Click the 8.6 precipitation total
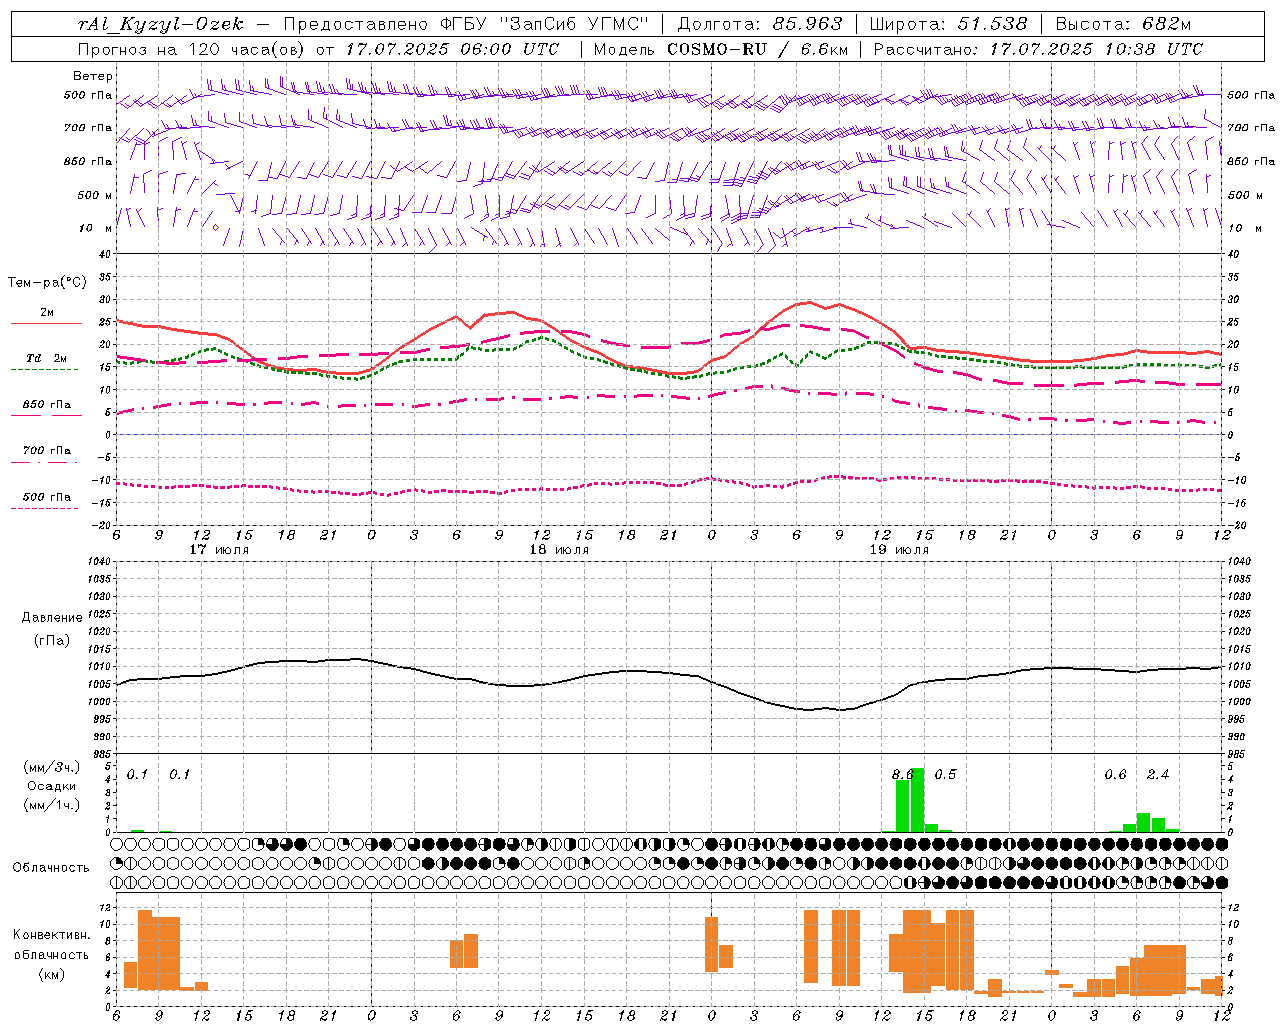This screenshot has height=1024, width=1280. click(902, 775)
